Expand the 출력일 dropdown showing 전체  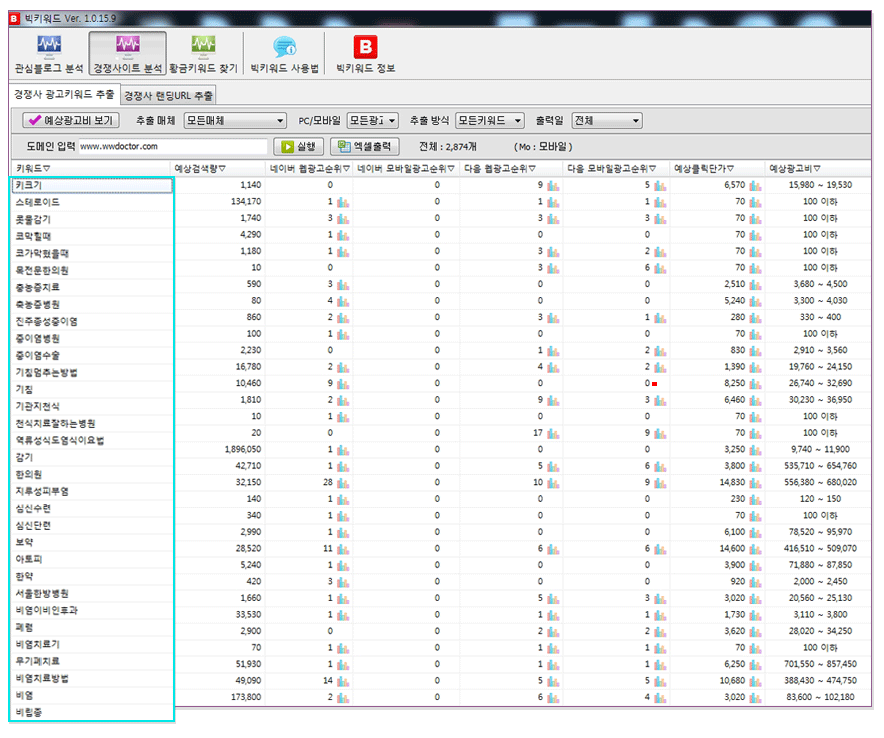pyautogui.click(x=607, y=121)
